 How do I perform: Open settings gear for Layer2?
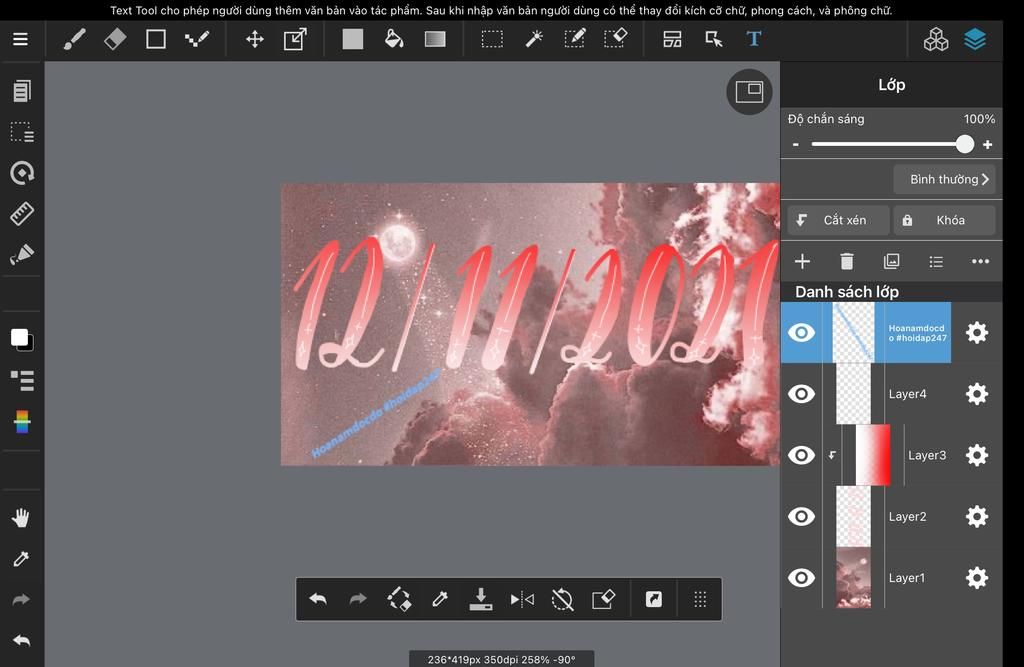tap(976, 517)
